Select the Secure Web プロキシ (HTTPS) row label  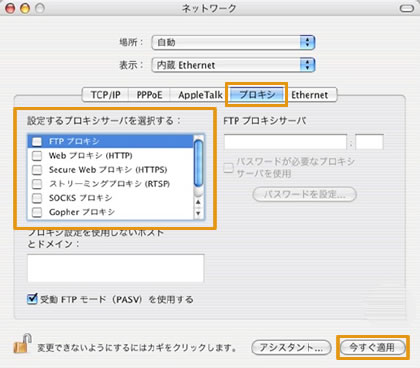(x=108, y=170)
